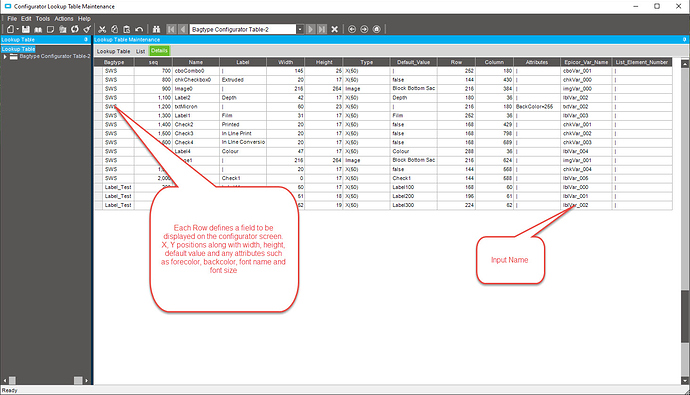Screen dimensions: 690x395
Task: Go to last record navigation icon
Action: 322,29
